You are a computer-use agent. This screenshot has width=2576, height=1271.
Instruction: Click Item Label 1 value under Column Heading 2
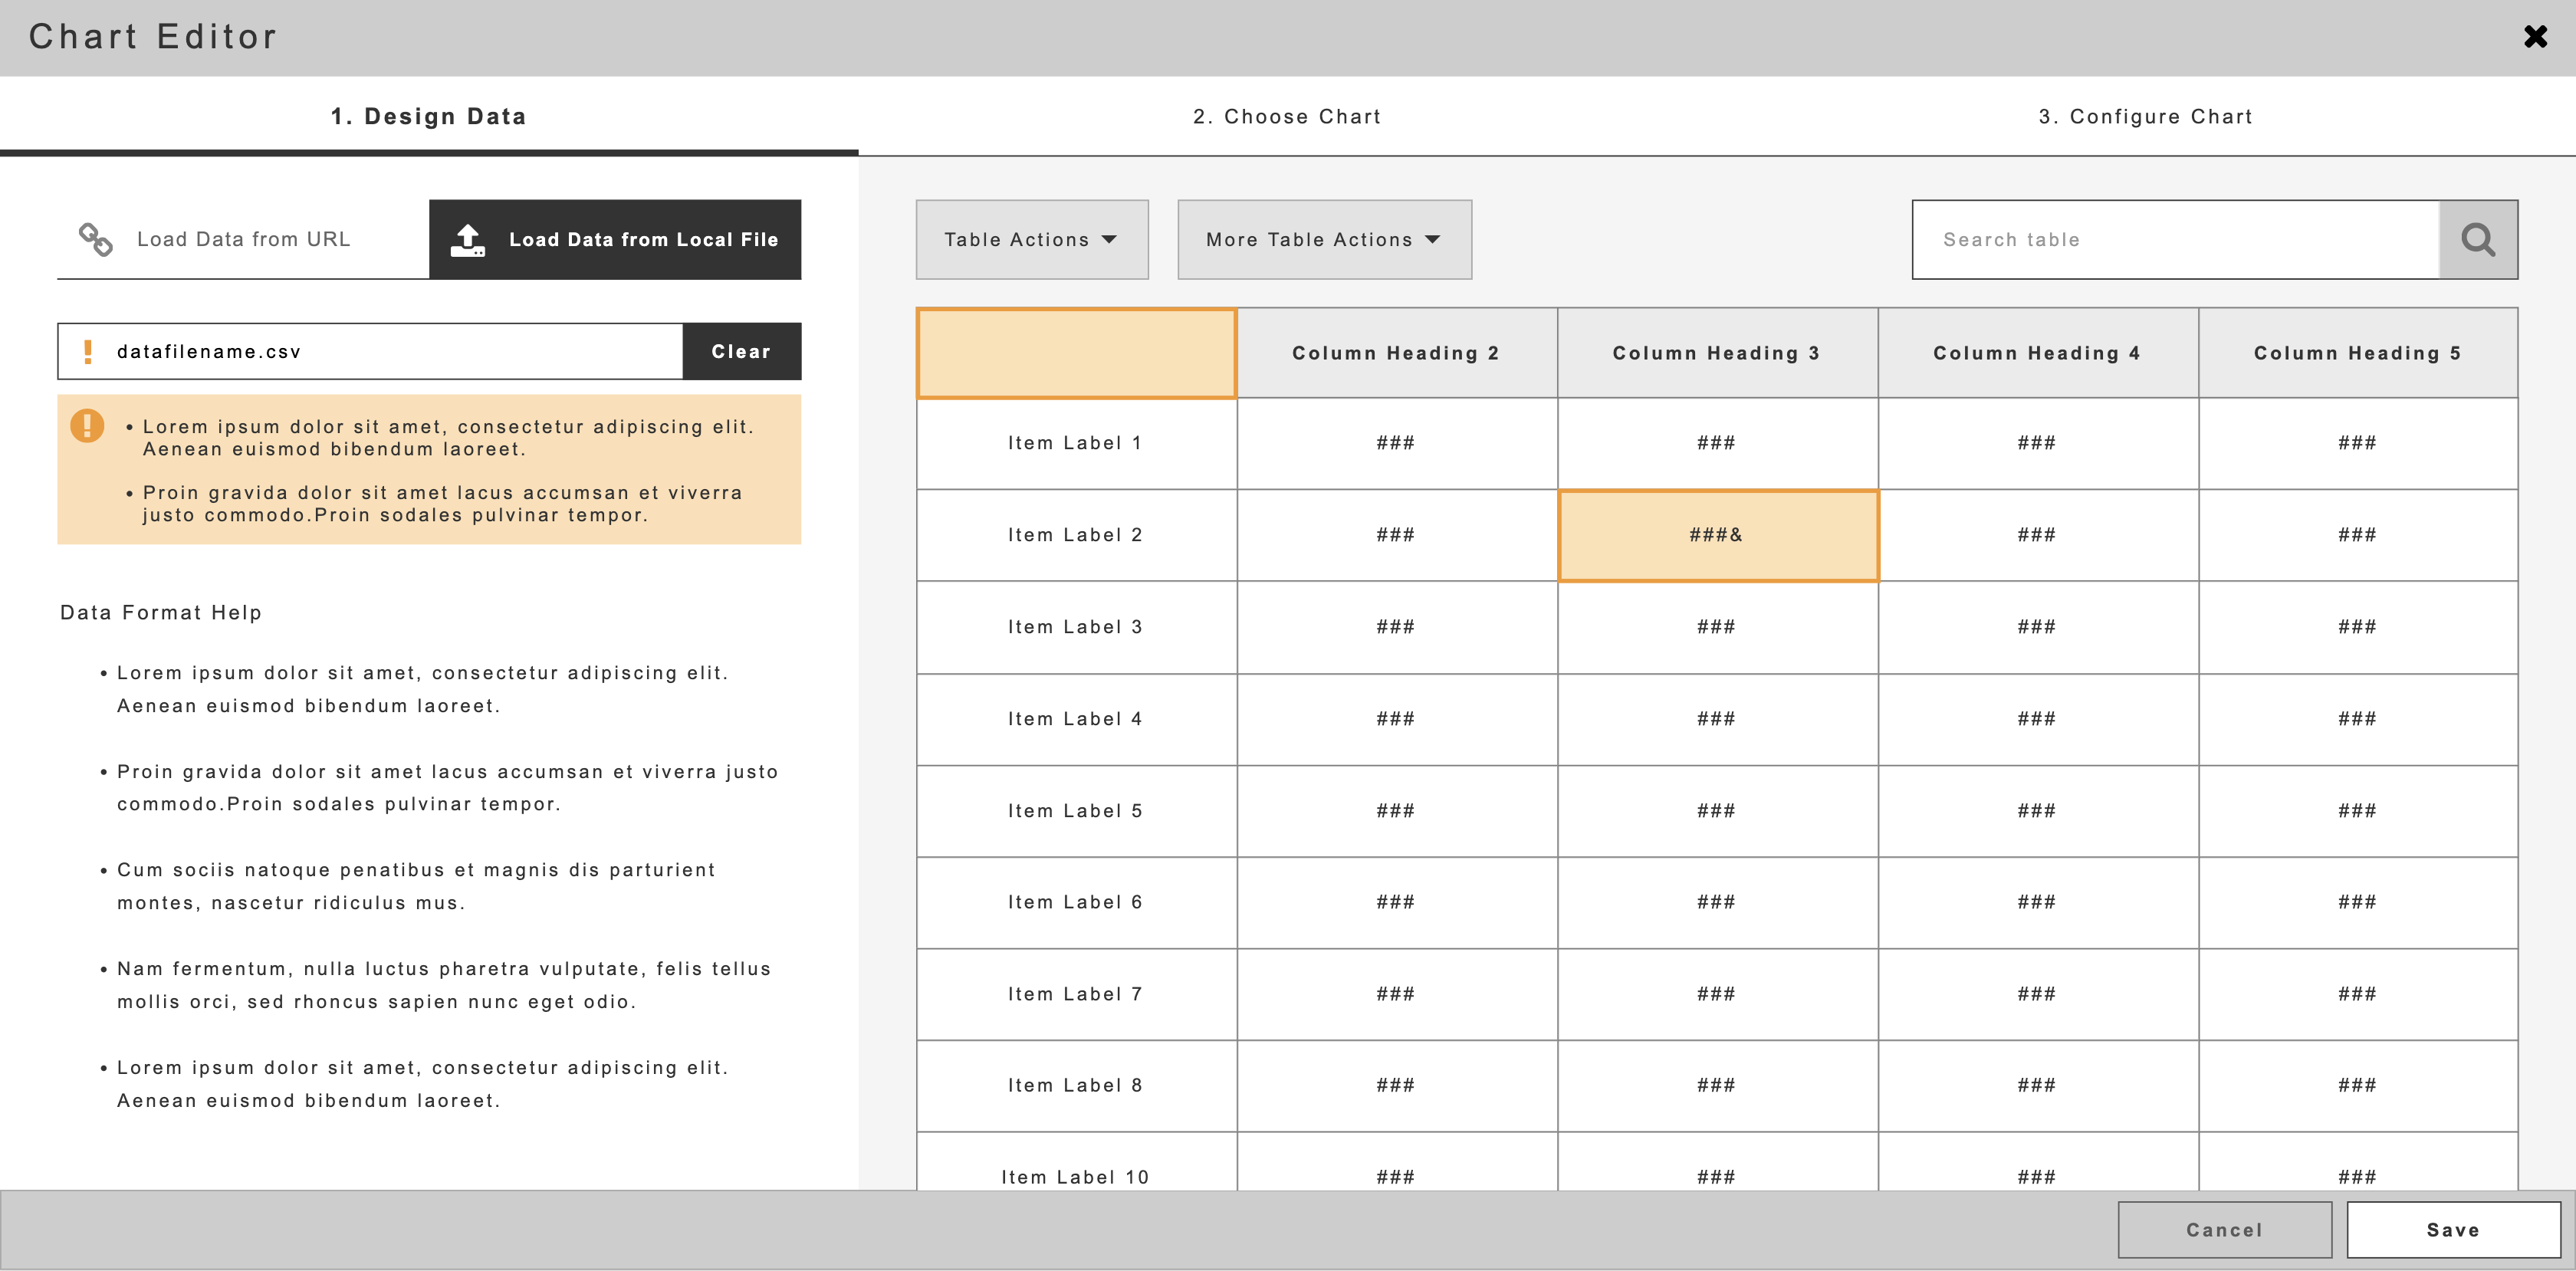(1396, 443)
